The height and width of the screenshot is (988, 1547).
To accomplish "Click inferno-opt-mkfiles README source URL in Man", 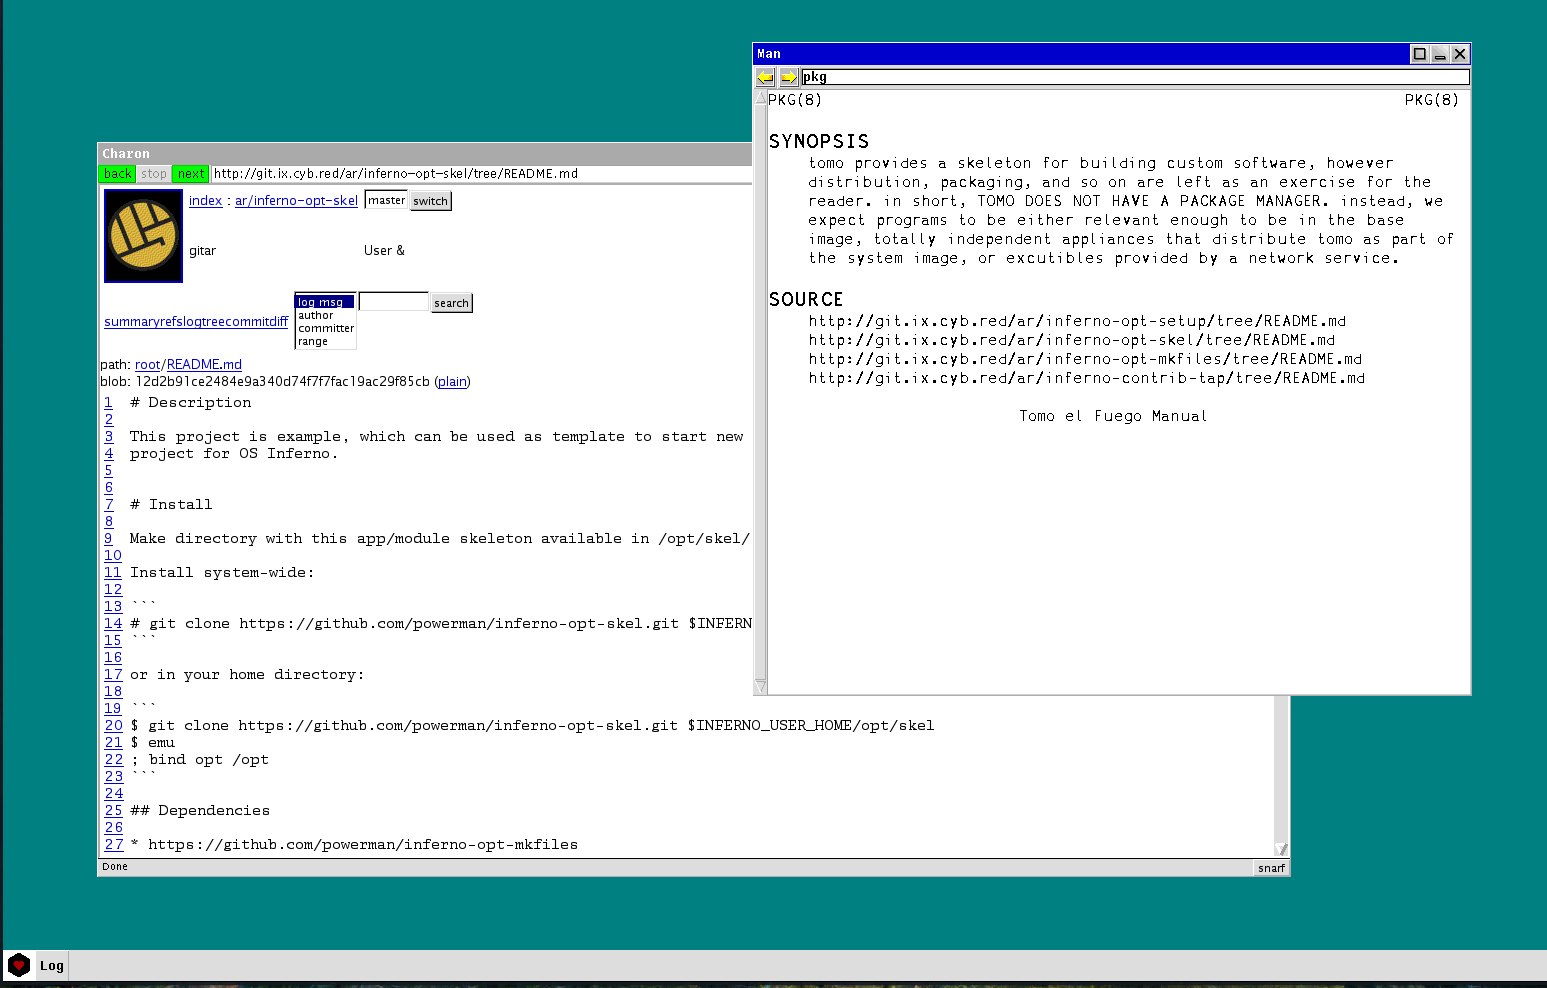I will click(x=1085, y=359).
